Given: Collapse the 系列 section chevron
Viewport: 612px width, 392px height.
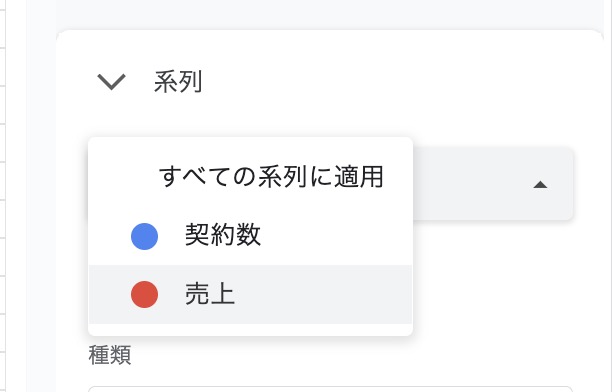Looking at the screenshot, I should coord(111,82).
